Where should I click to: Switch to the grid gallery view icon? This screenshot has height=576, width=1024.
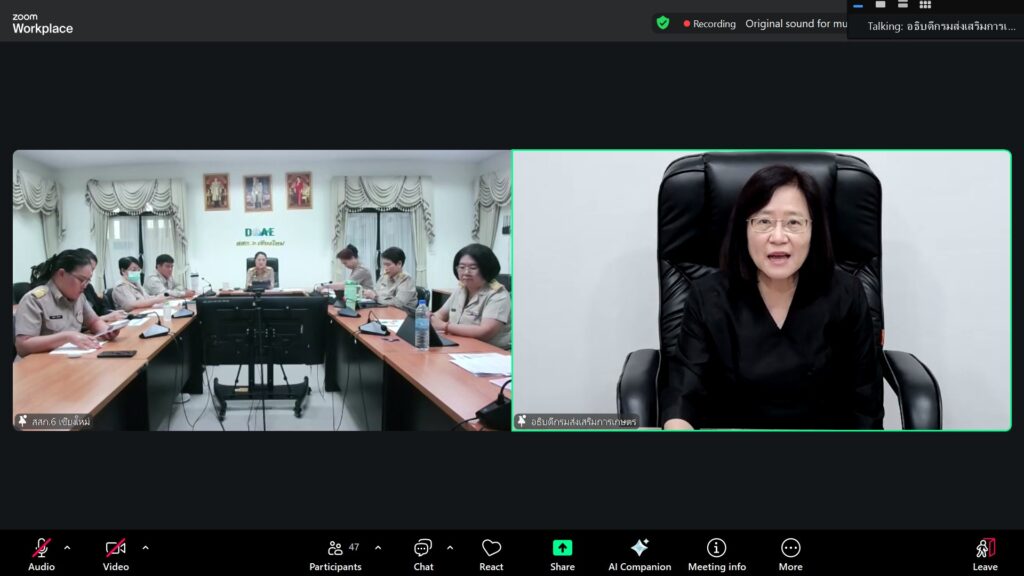pos(925,5)
